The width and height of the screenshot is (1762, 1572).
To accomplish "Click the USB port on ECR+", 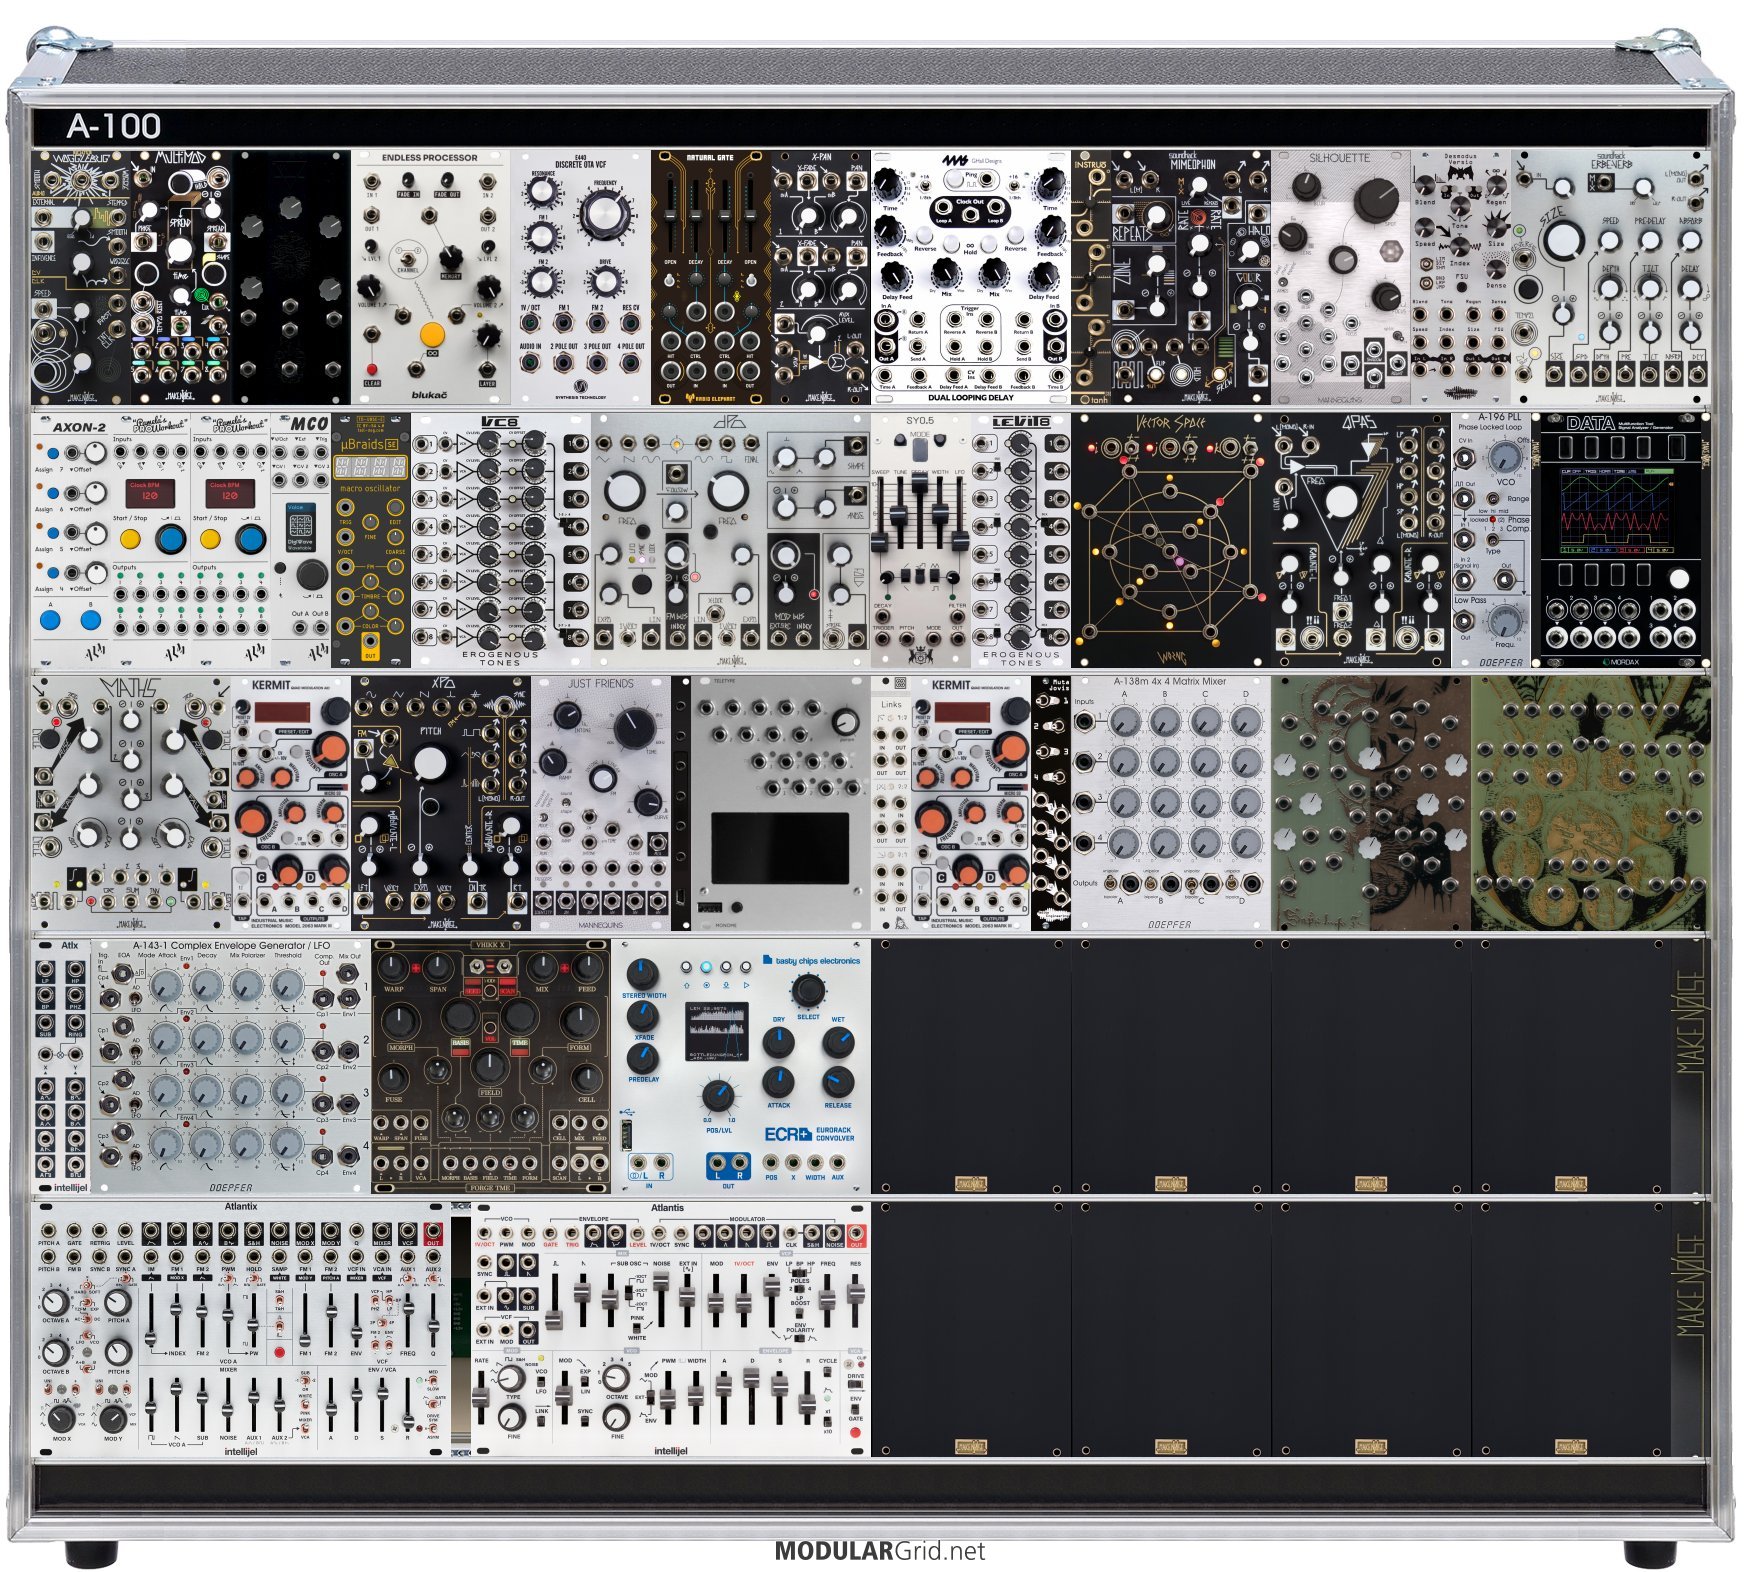I will click(627, 1135).
